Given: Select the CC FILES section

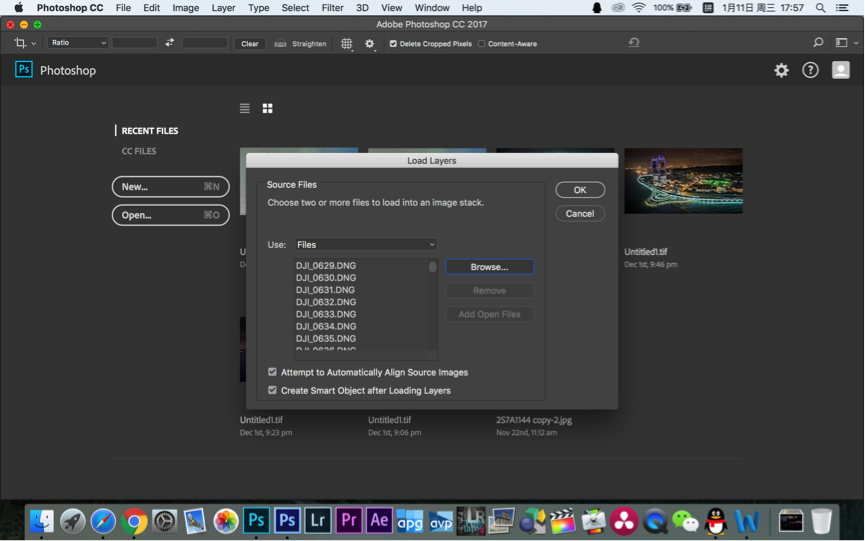Looking at the screenshot, I should pos(139,151).
